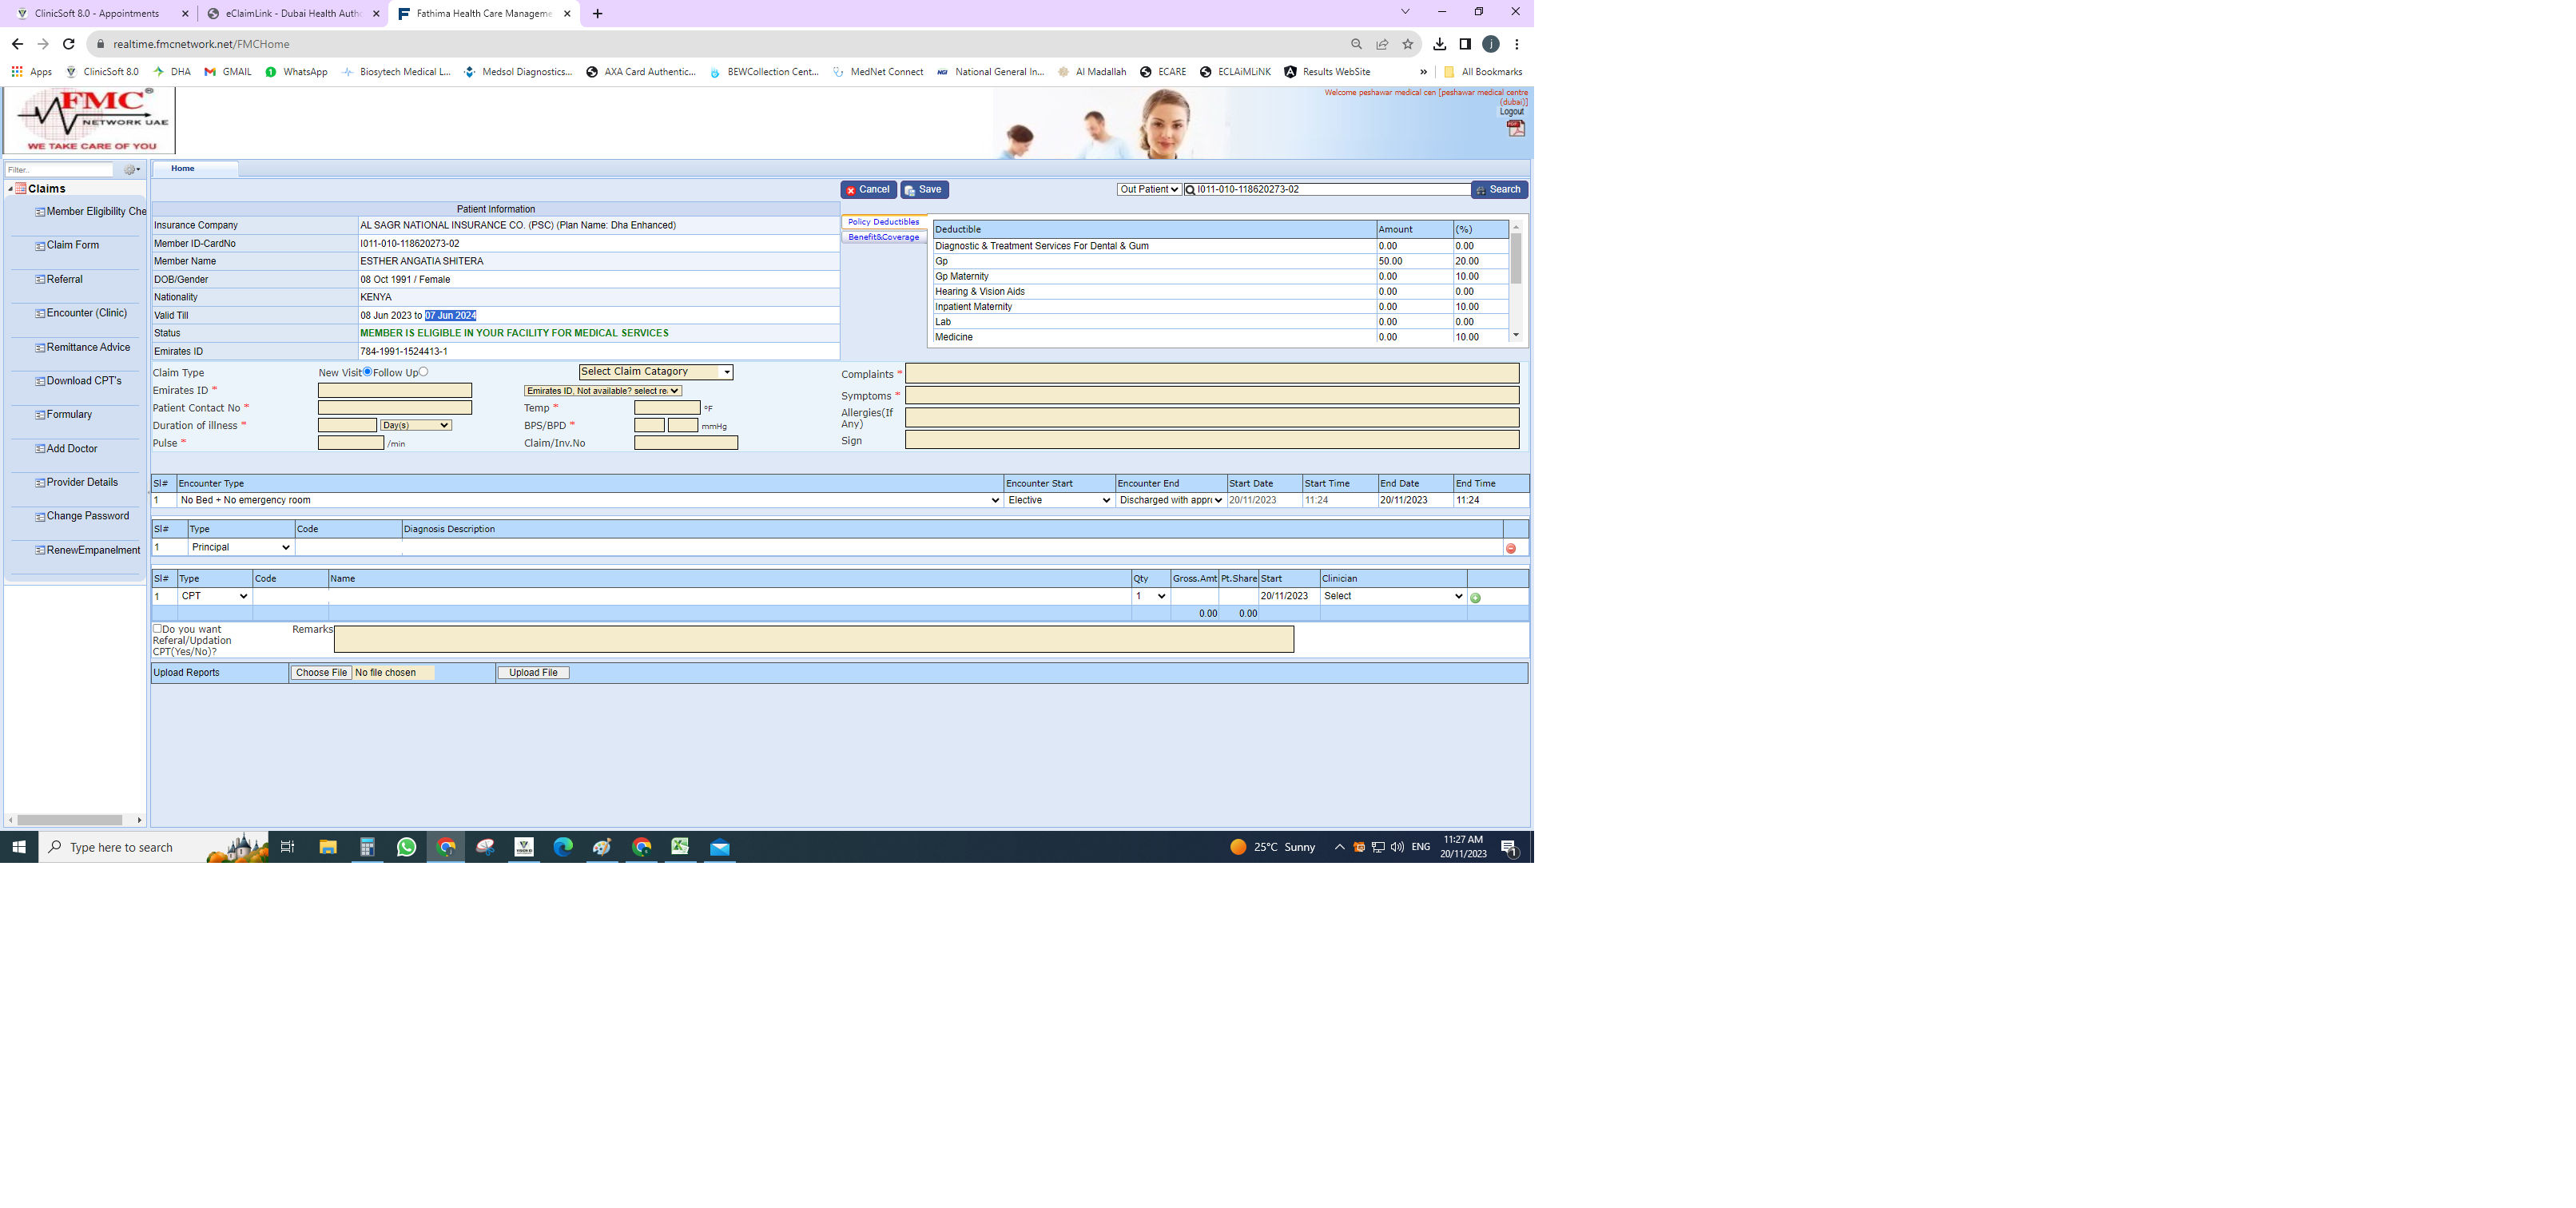Select the New Visit radio button

point(367,372)
